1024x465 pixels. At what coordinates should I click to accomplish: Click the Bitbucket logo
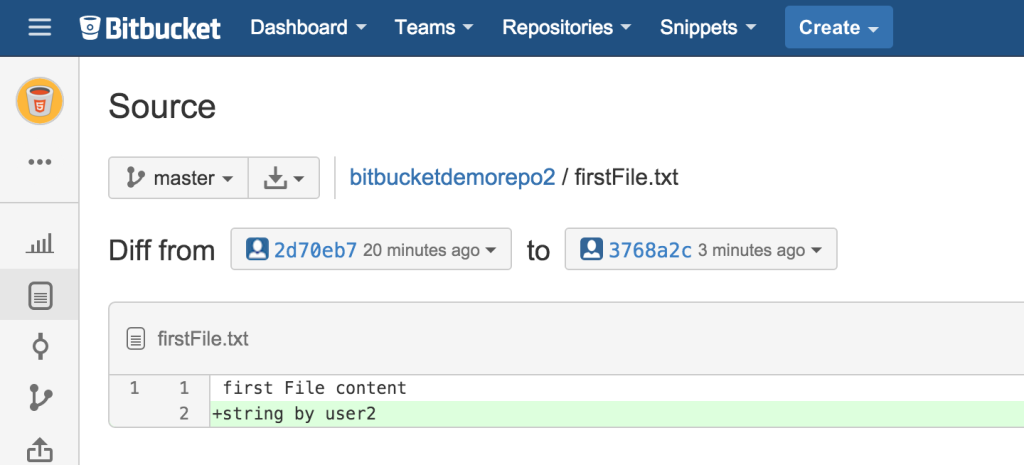pyautogui.click(x=151, y=28)
